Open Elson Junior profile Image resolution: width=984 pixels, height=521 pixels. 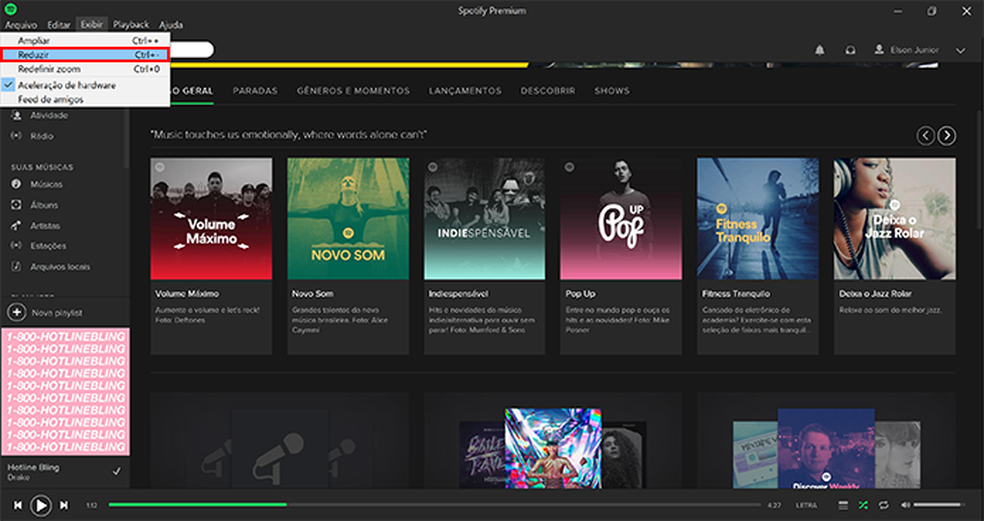(x=907, y=50)
